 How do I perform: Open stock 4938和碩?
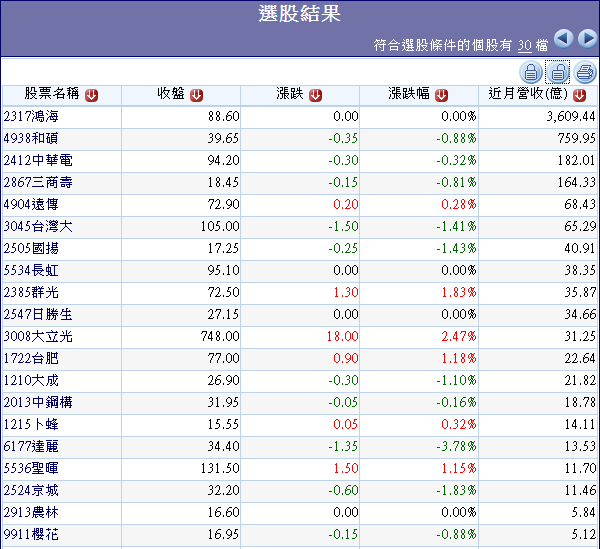tap(31, 138)
